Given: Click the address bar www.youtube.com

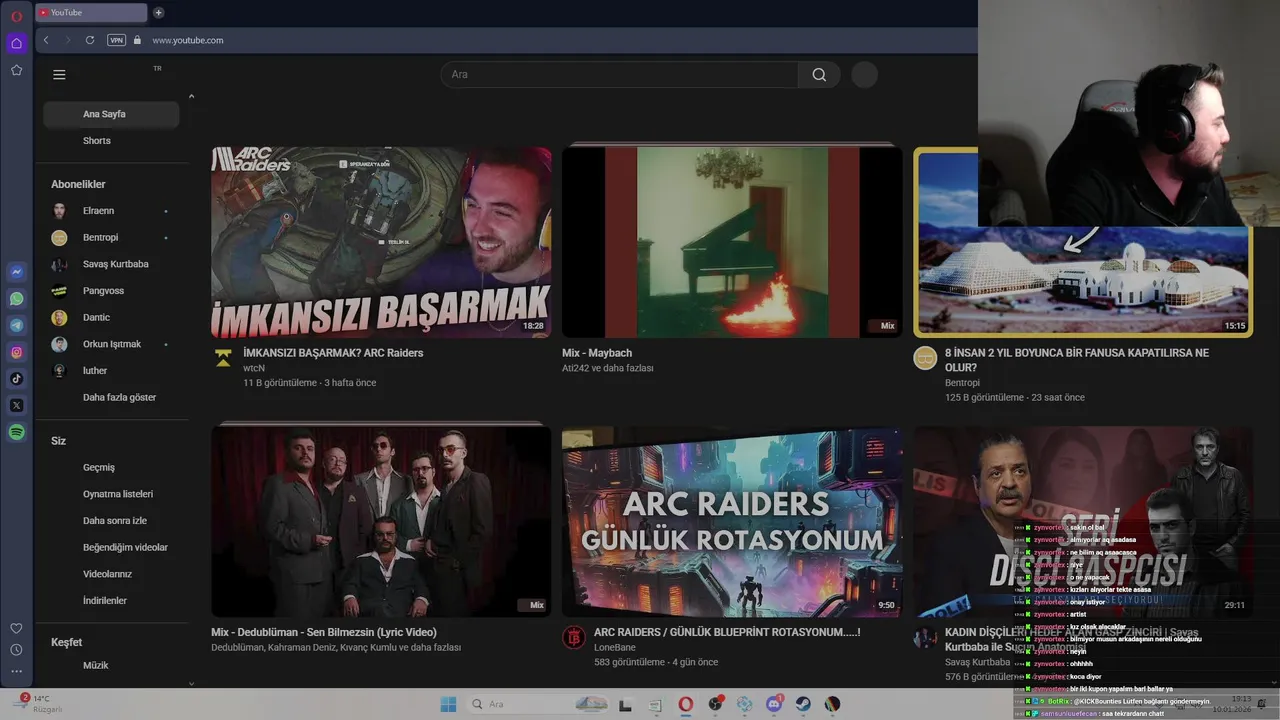Looking at the screenshot, I should point(188,40).
